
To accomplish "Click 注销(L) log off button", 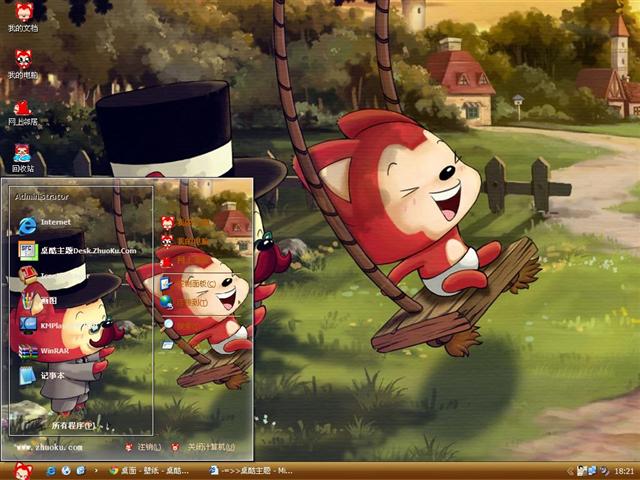I will coord(144,447).
